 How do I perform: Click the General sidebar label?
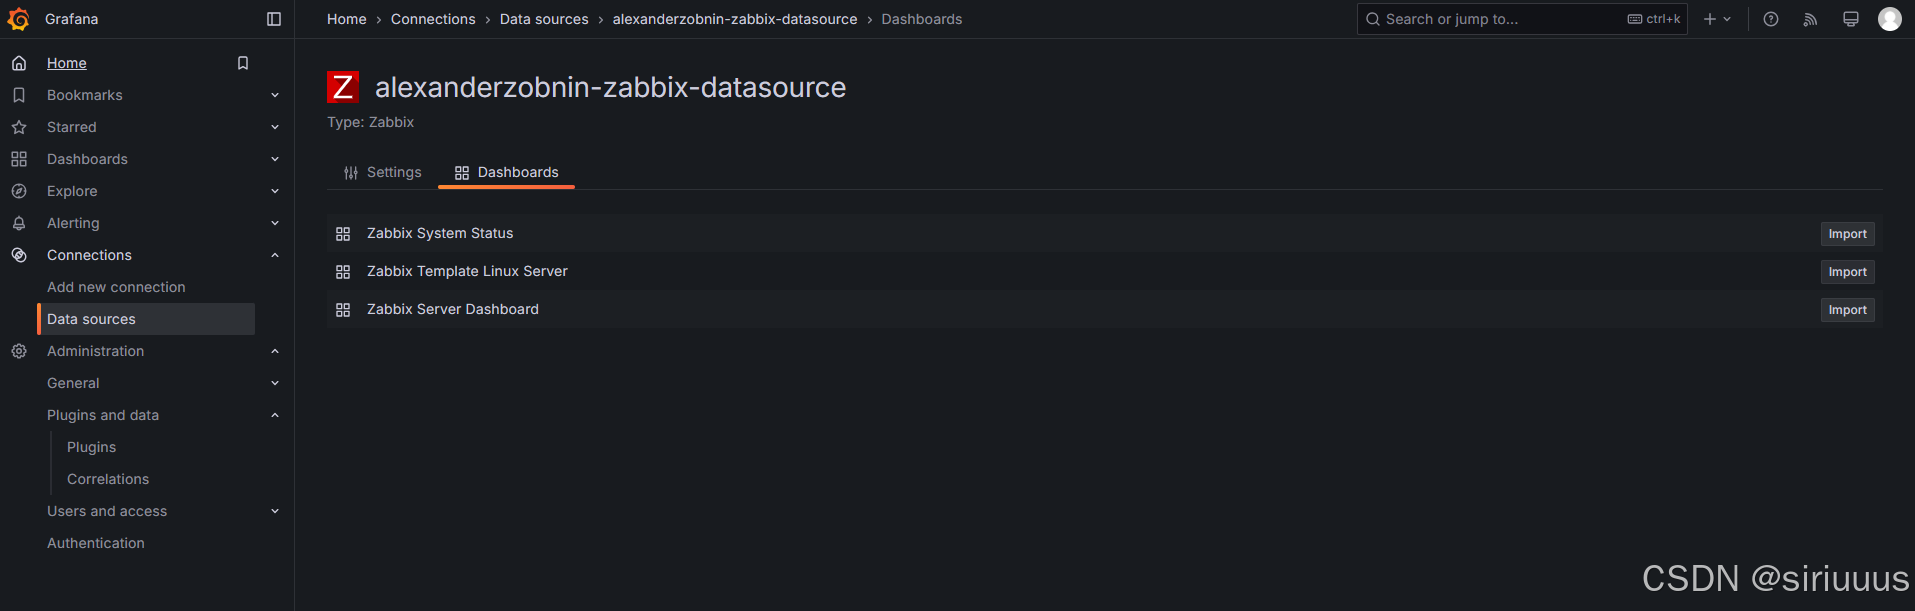73,383
